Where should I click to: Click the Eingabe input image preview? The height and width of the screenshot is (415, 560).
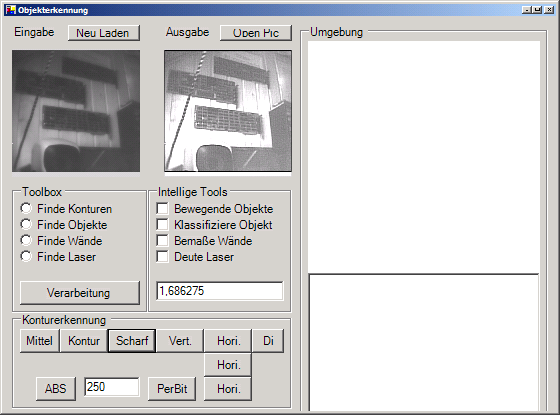tap(76, 111)
